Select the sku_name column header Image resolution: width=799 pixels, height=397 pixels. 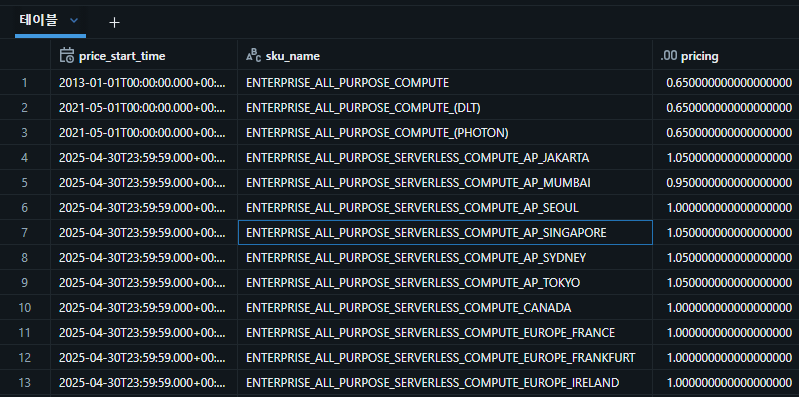tap(445, 56)
